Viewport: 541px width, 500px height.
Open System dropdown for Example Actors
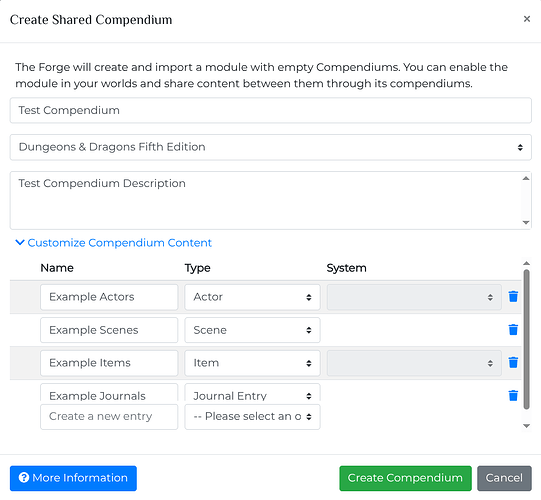pos(414,297)
